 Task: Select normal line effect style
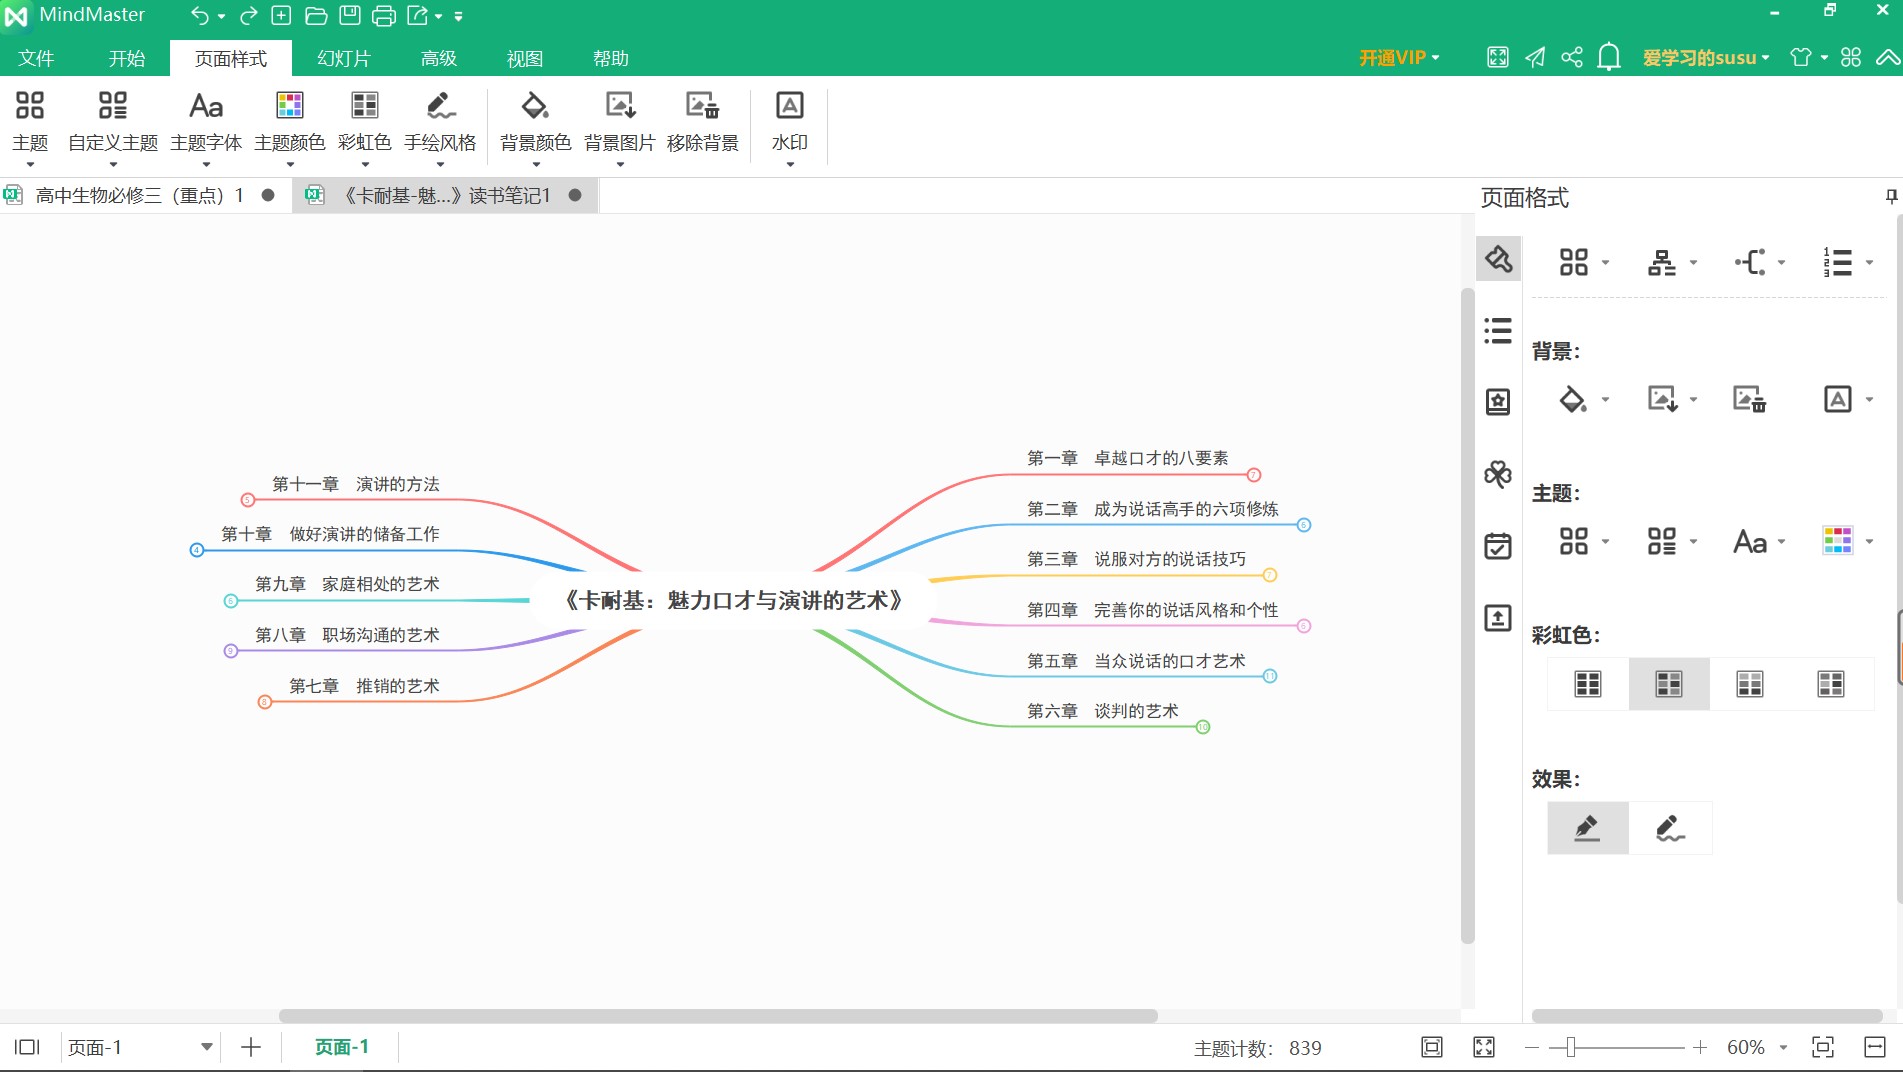pos(1588,828)
